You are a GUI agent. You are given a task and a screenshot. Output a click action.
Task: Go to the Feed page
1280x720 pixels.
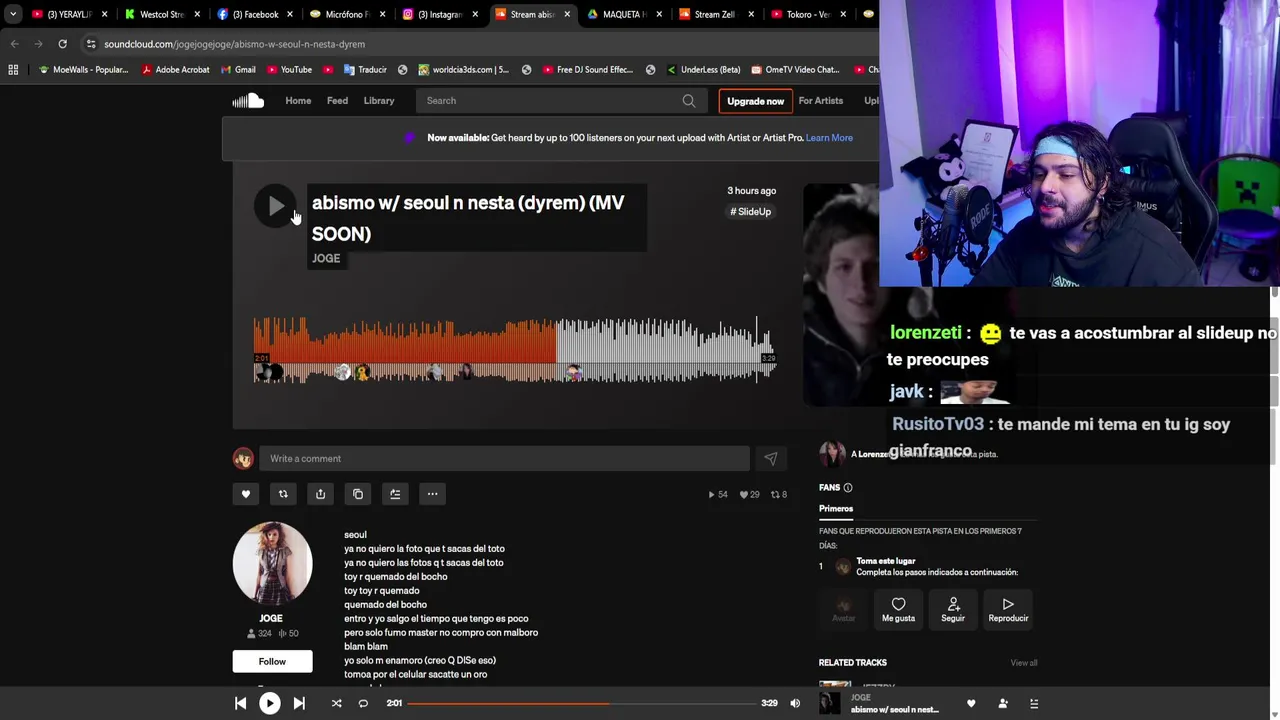(x=337, y=100)
